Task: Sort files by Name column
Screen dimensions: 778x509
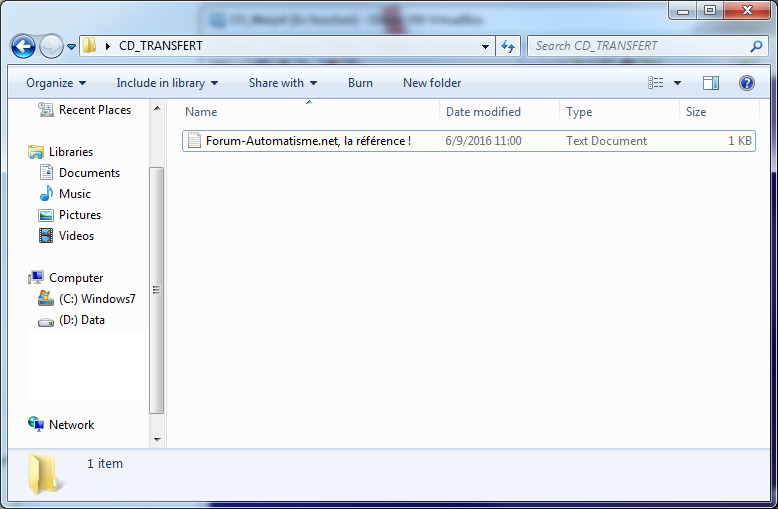Action: (201, 112)
